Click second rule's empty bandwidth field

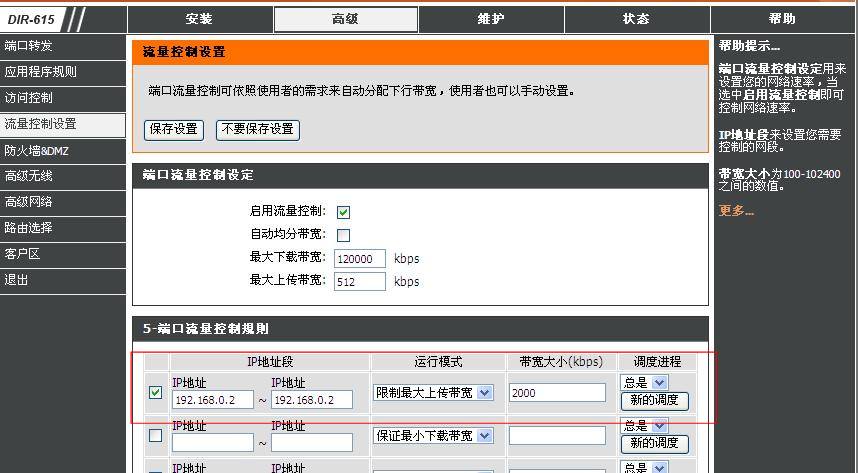(x=557, y=435)
